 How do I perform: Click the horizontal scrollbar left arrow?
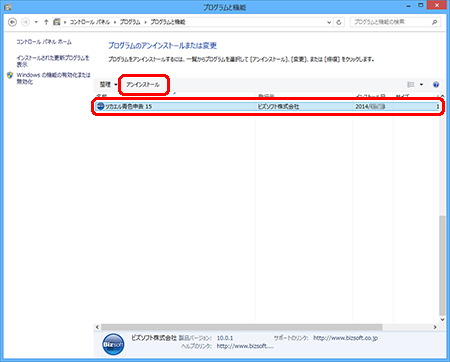tap(97, 327)
